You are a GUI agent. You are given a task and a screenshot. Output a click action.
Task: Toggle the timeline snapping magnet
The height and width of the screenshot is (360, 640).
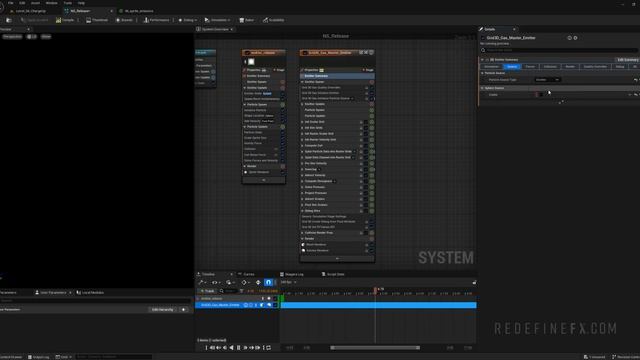tap(268, 282)
